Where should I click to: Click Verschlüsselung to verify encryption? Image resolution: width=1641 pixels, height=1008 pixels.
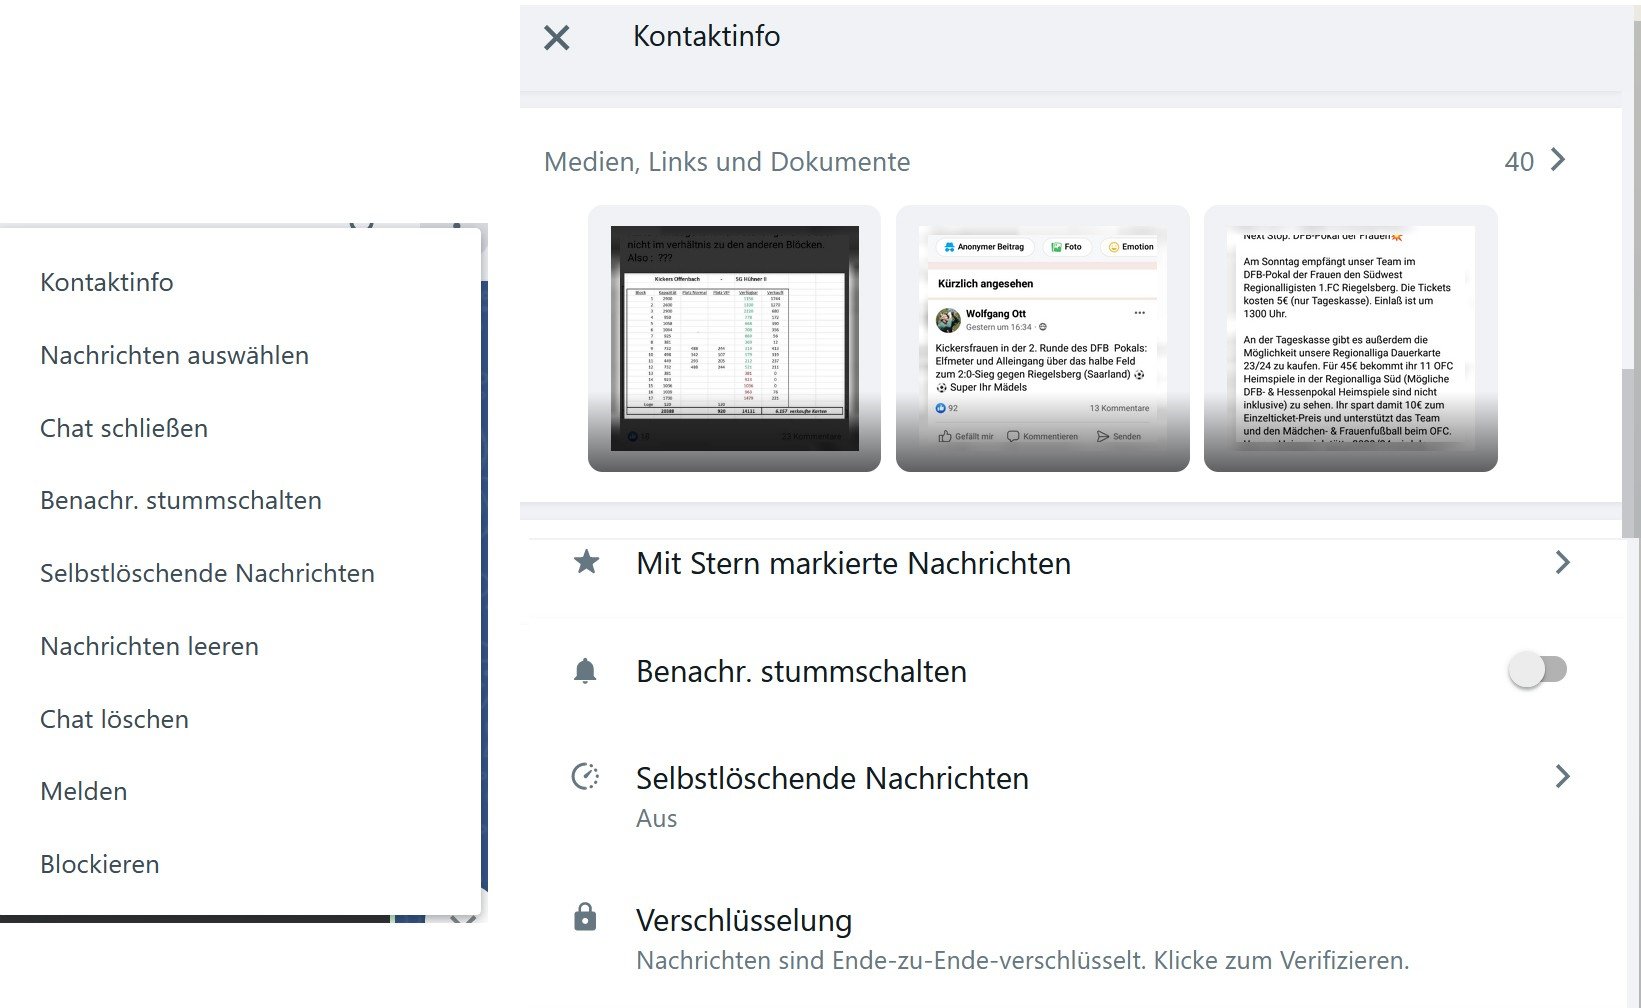click(x=744, y=920)
